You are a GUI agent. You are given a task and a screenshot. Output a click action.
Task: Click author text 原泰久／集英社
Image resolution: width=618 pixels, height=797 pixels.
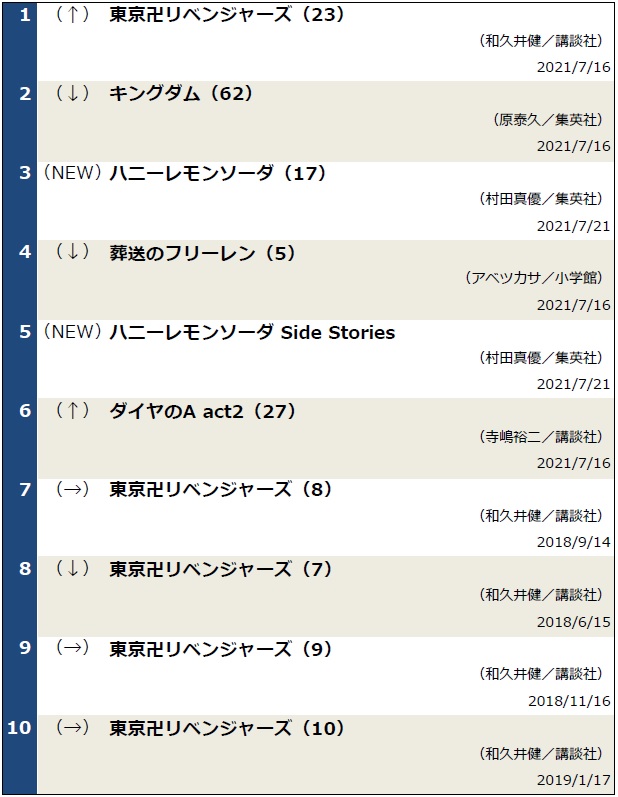pos(548,120)
